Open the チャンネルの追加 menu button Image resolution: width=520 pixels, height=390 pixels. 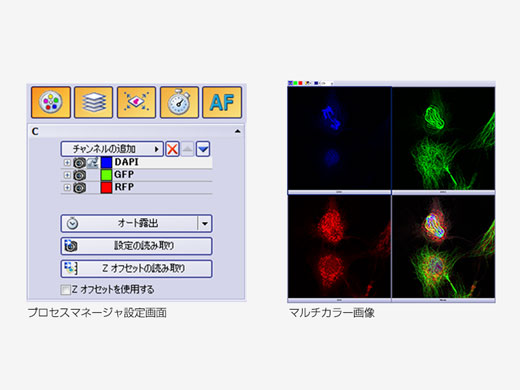point(112,149)
